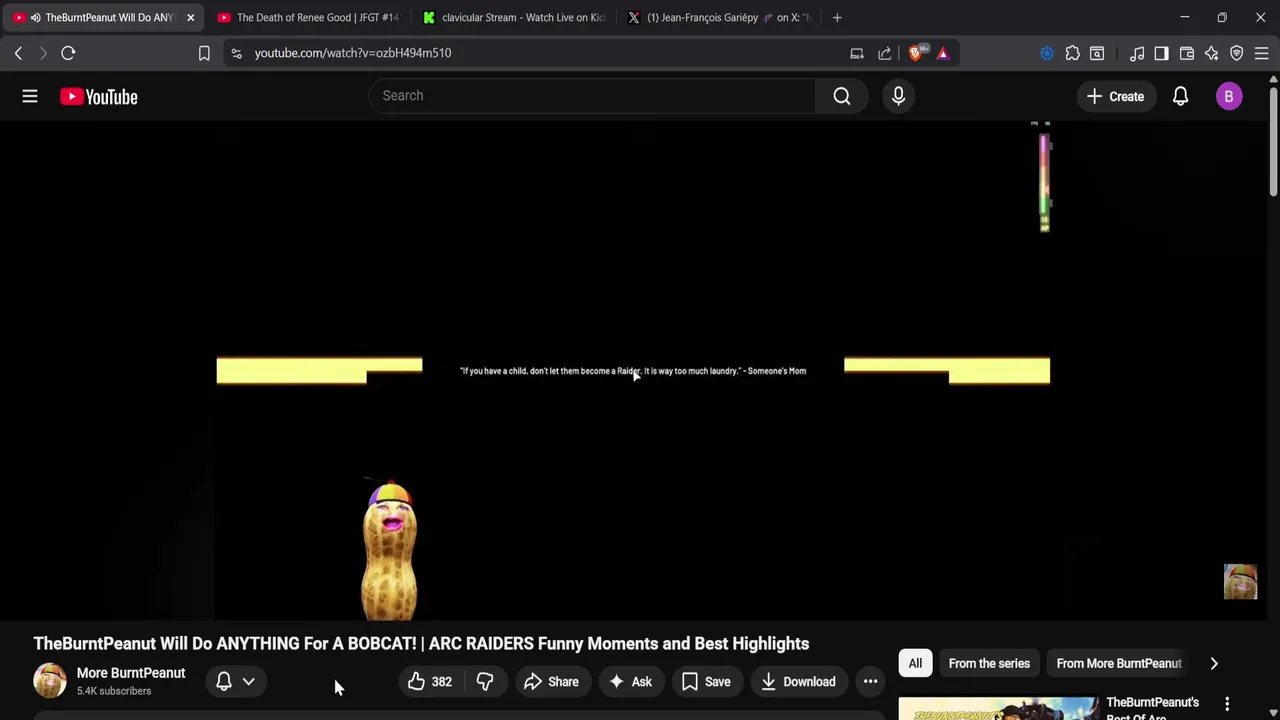Open the site settings icon in address bar
Image resolution: width=1280 pixels, height=720 pixels.
coord(236,53)
